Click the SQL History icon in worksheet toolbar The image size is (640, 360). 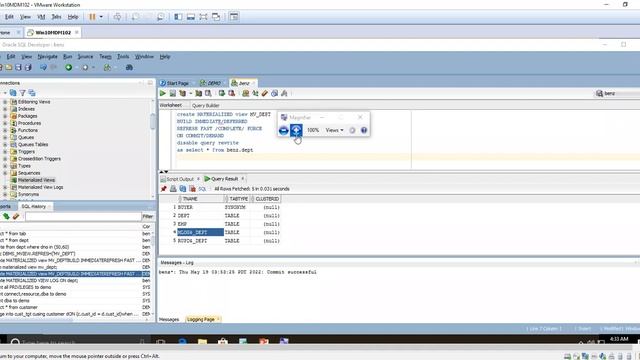[275, 93]
